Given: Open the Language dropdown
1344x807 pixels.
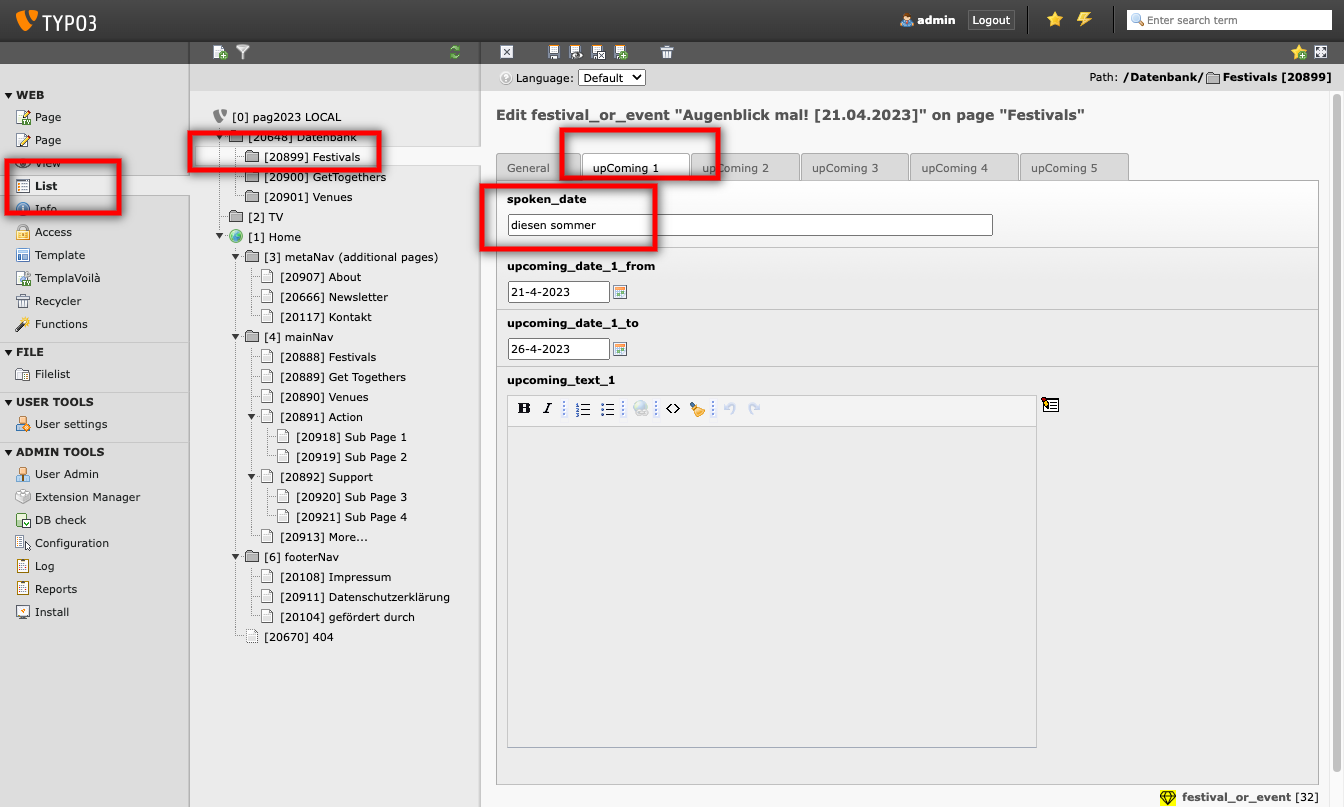Looking at the screenshot, I should click(x=611, y=78).
